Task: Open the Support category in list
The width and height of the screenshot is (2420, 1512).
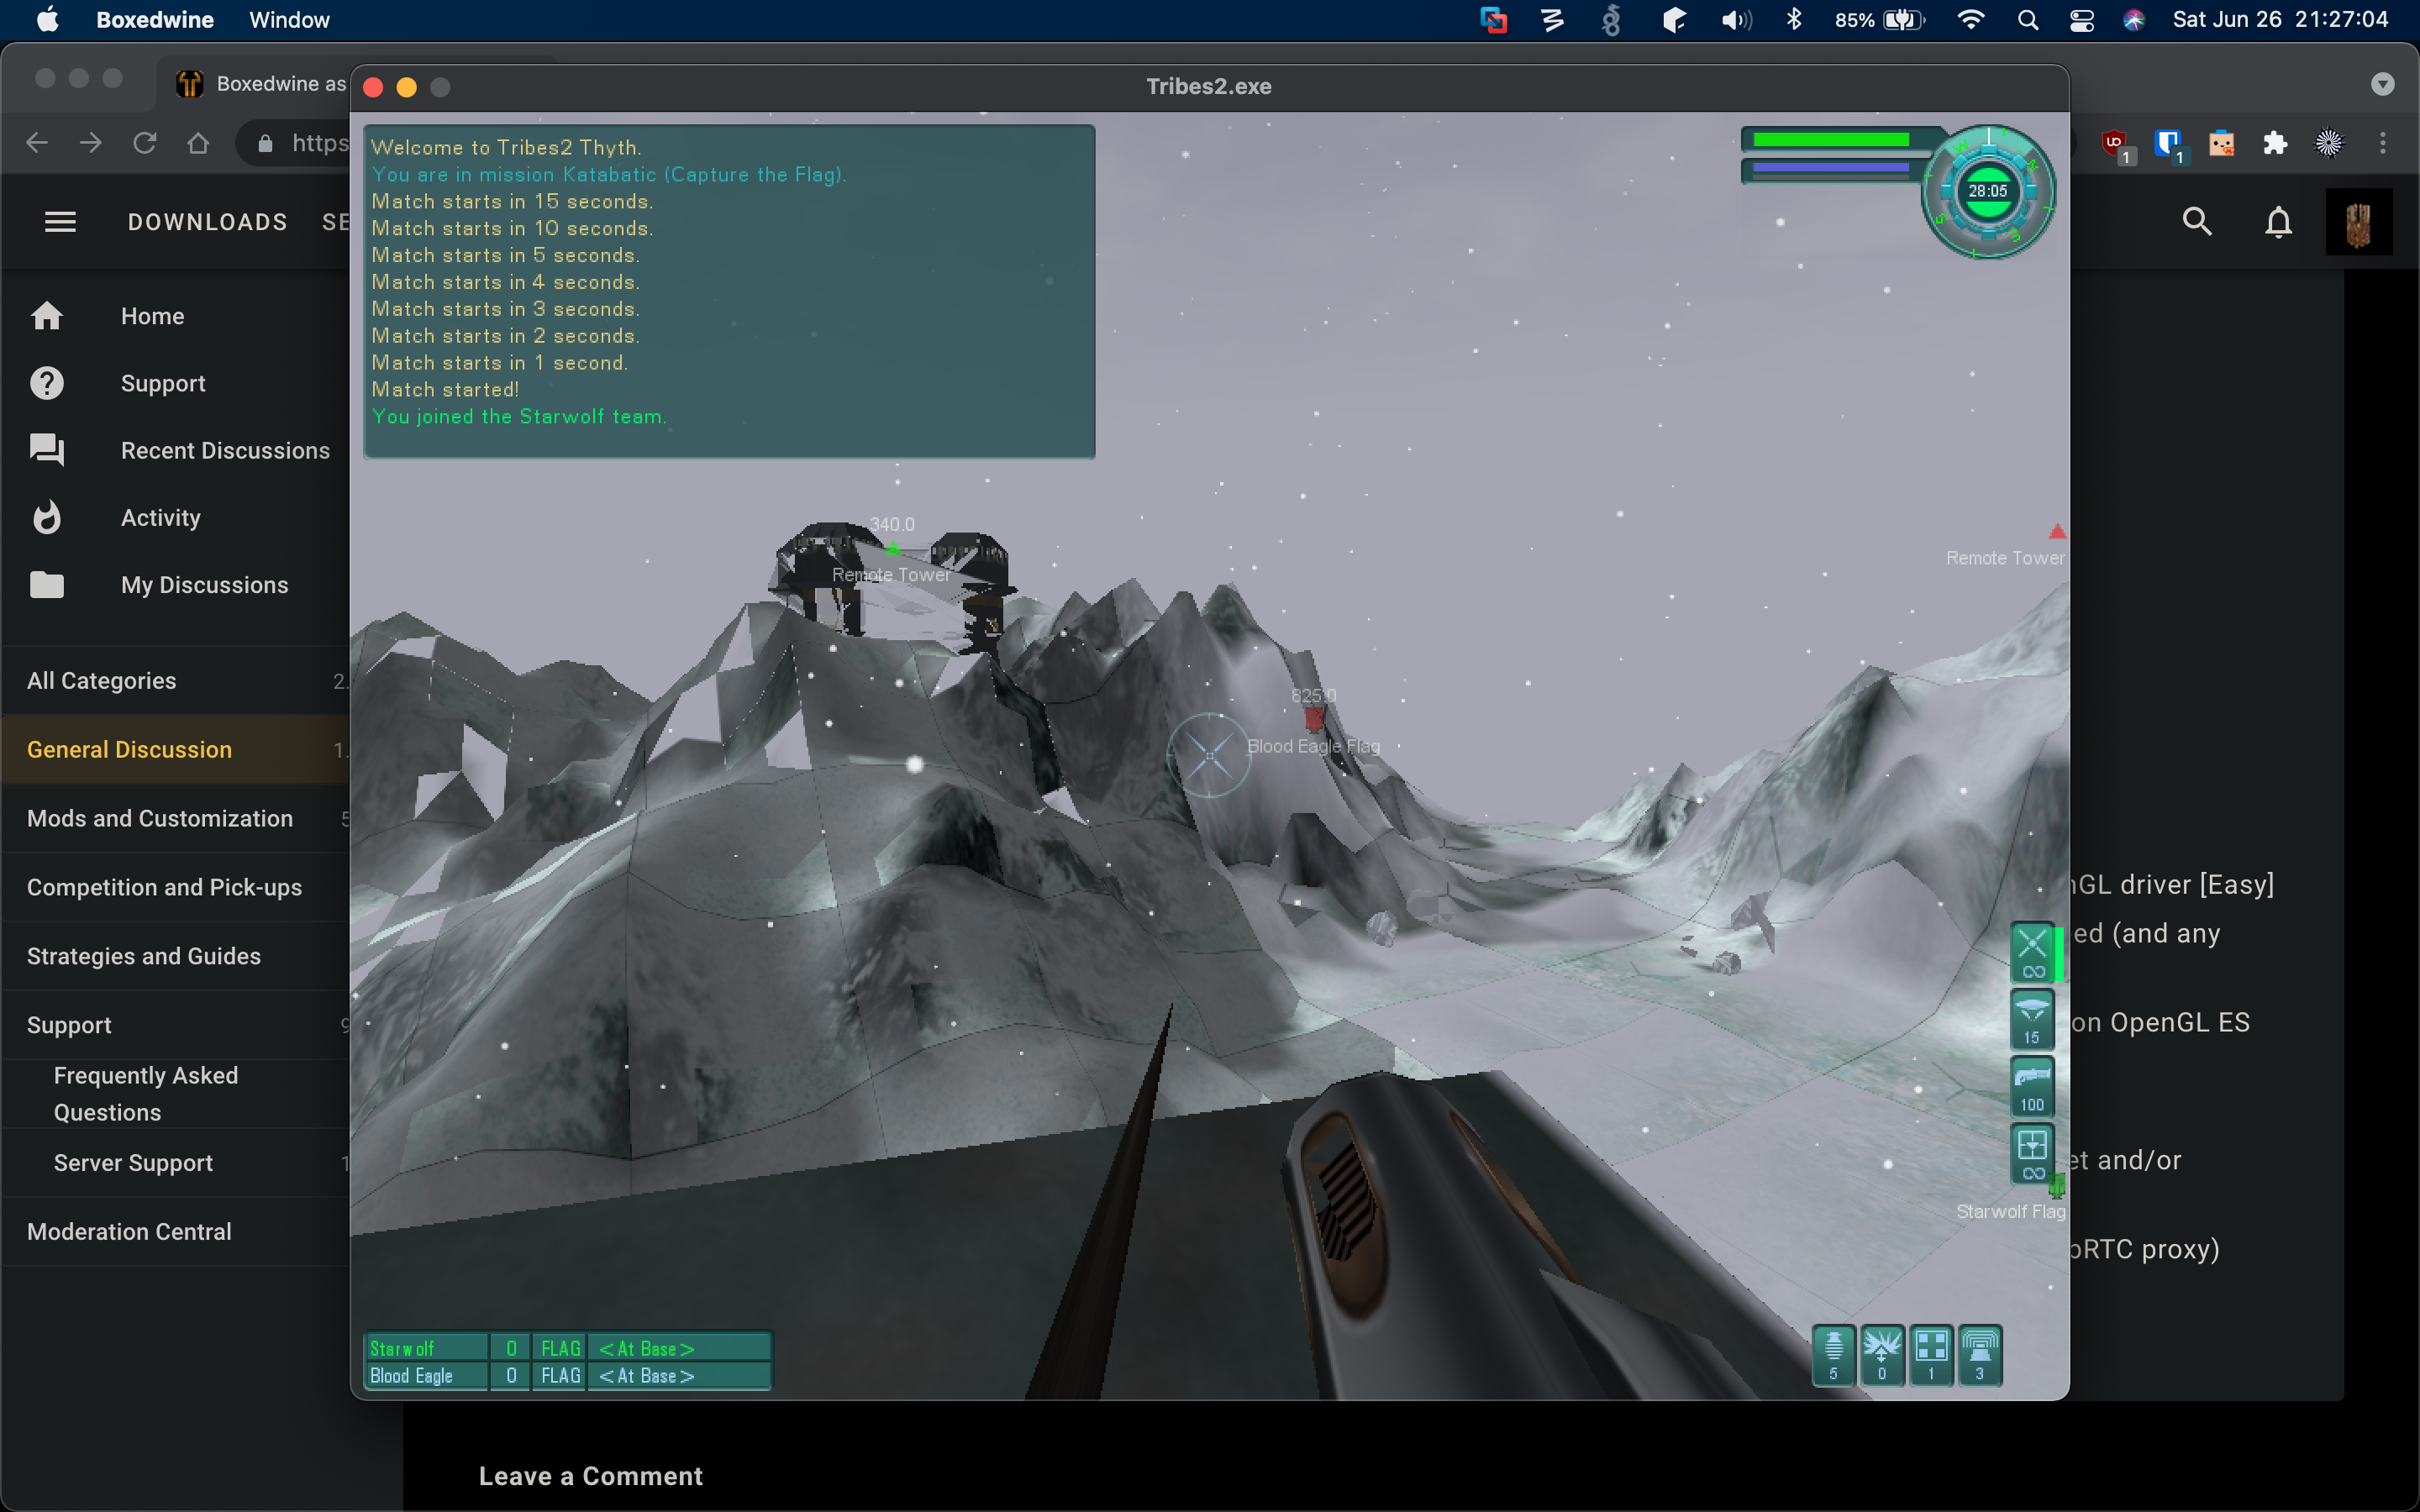Action: 176,1025
